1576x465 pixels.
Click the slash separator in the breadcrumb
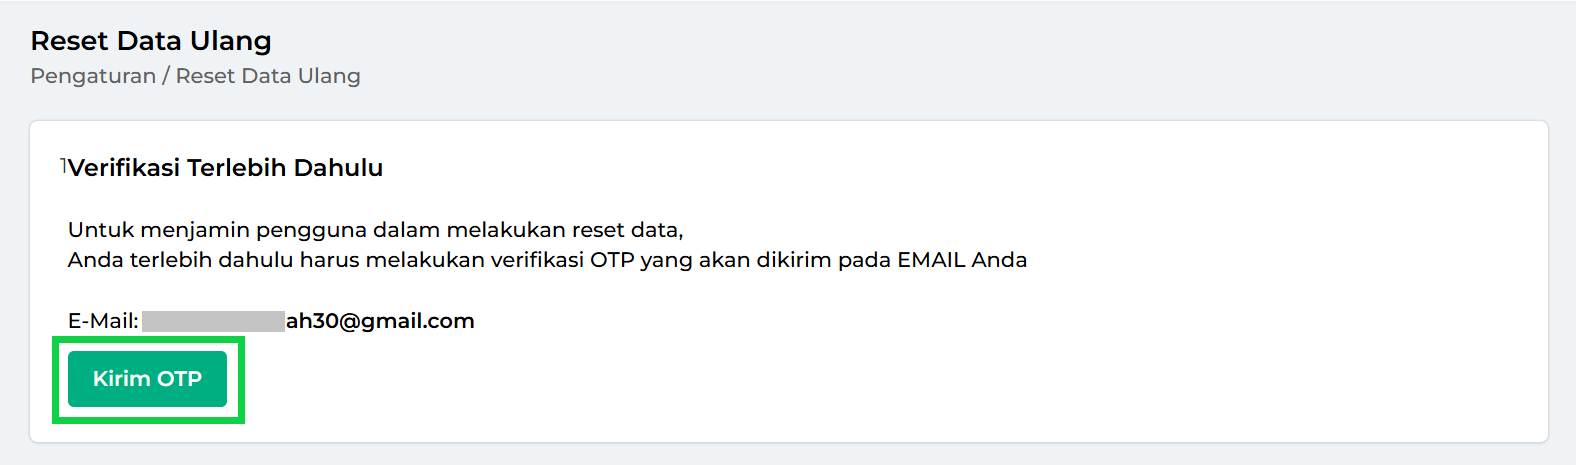(x=166, y=76)
